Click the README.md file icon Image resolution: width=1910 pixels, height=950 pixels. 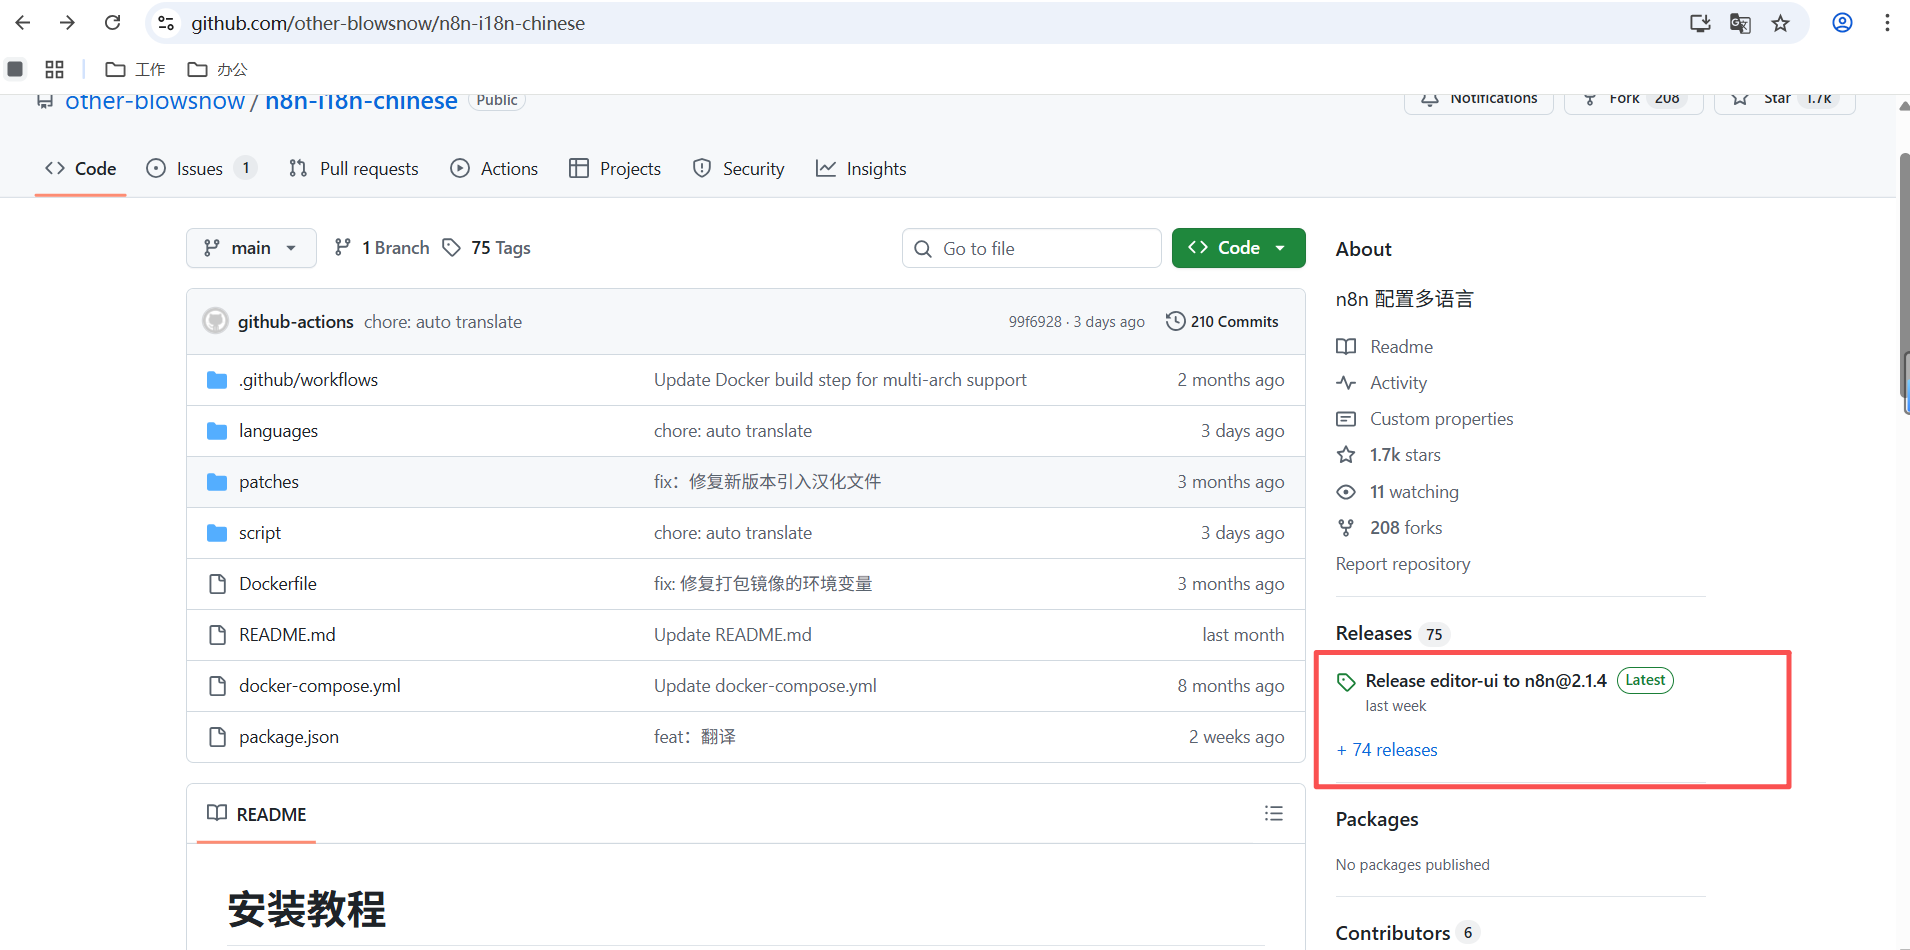[x=217, y=635]
